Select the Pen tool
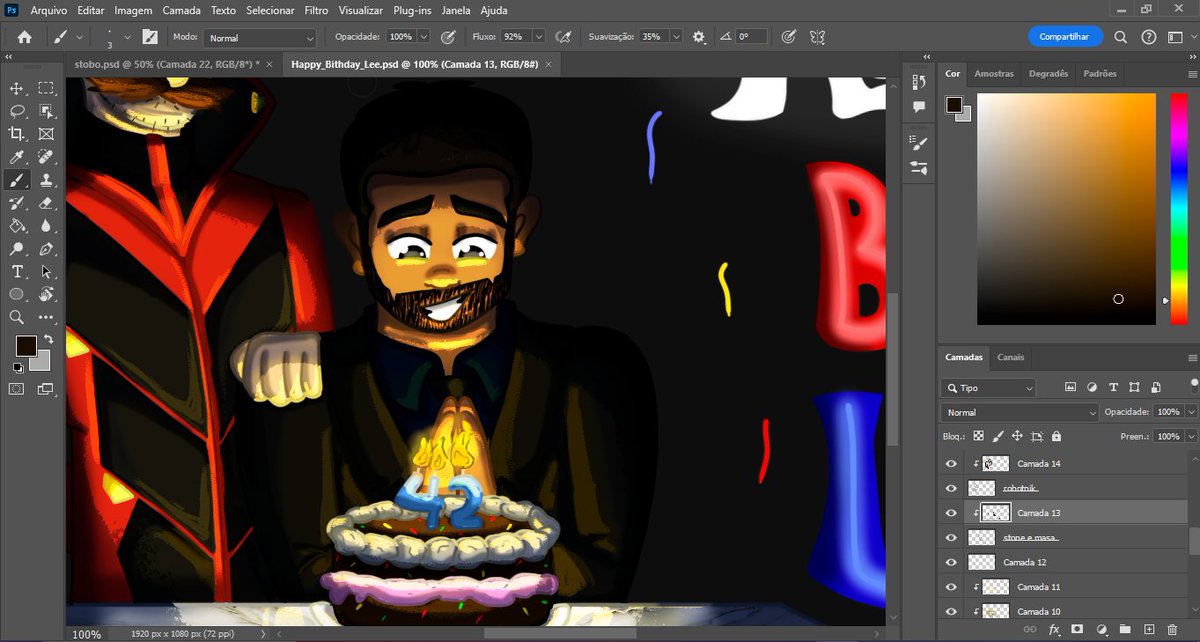This screenshot has height=642, width=1200. click(46, 249)
